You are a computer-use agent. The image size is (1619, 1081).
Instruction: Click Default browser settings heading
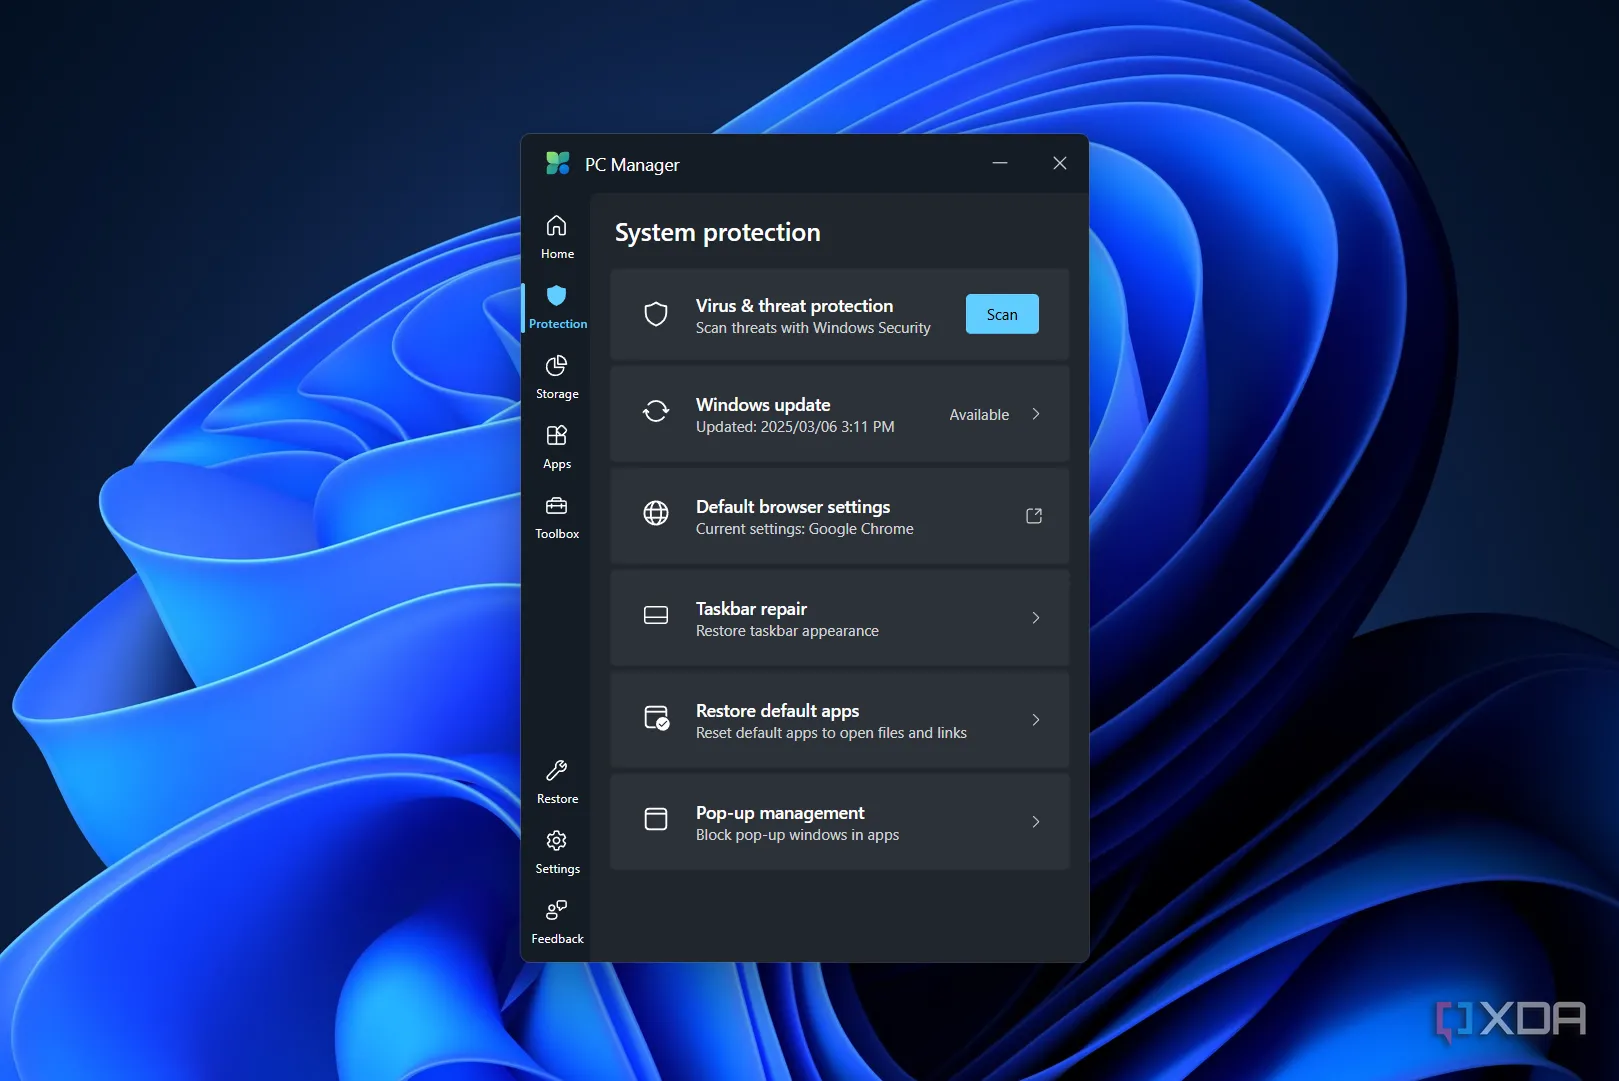pos(793,506)
